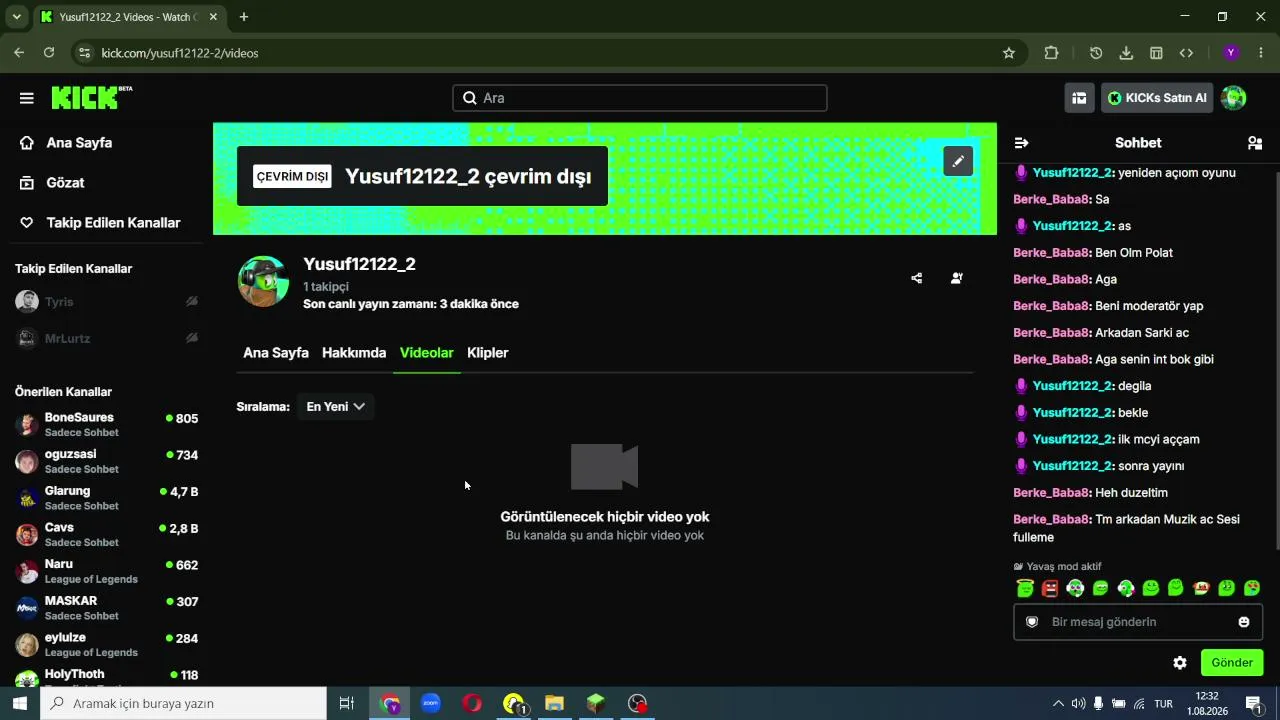The height and width of the screenshot is (720, 1280).
Task: Collapse the Sohbet chat panel
Action: [1021, 143]
